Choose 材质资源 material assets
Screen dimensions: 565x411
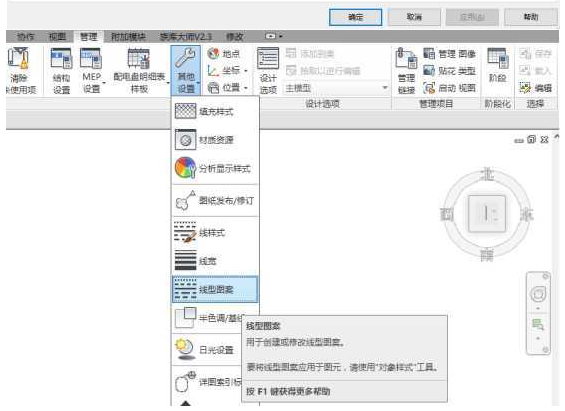coord(215,140)
